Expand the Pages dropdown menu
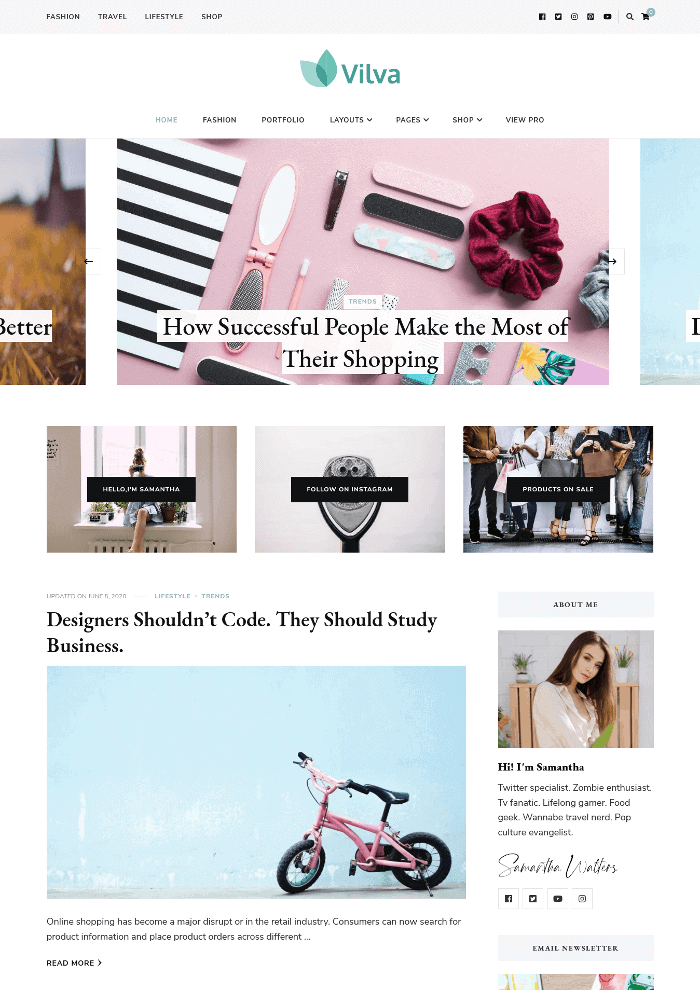 pyautogui.click(x=412, y=120)
